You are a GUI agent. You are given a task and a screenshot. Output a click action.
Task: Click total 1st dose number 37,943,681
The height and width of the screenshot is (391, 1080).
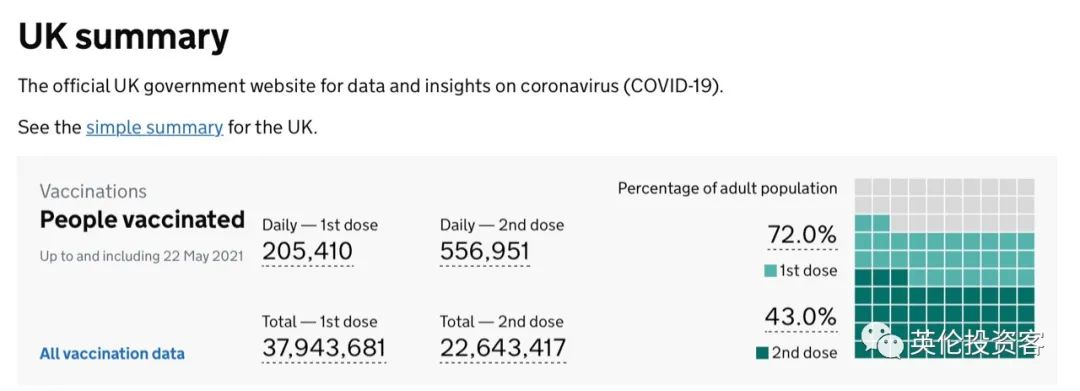[324, 348]
